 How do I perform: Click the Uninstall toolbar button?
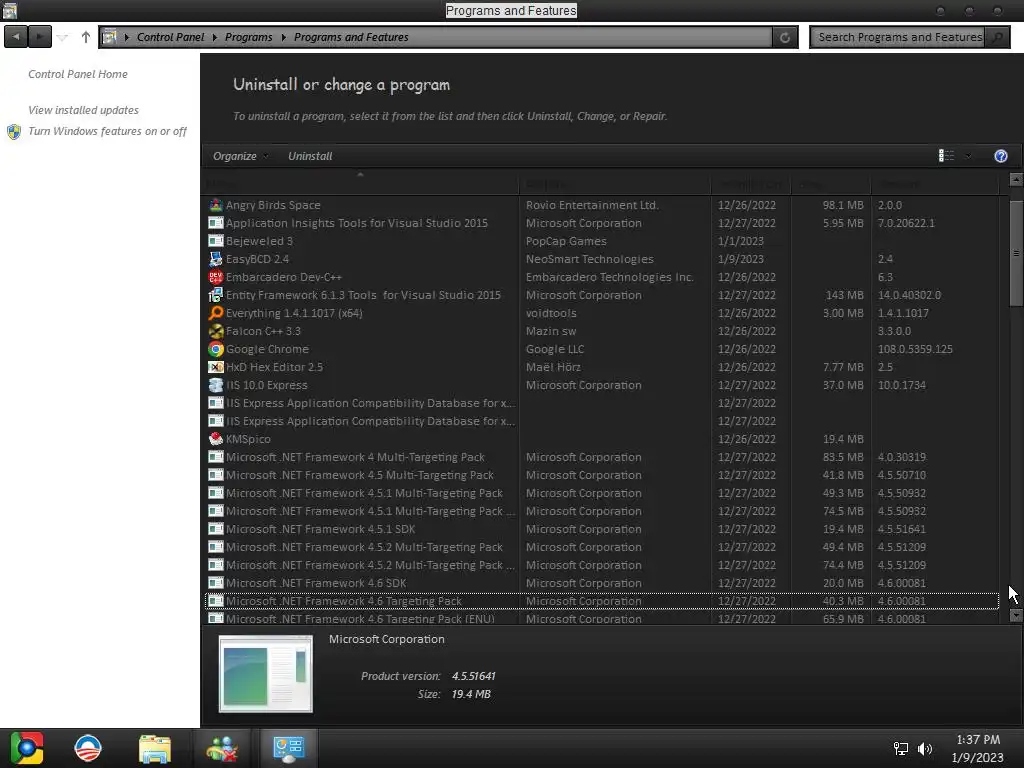[x=310, y=156]
